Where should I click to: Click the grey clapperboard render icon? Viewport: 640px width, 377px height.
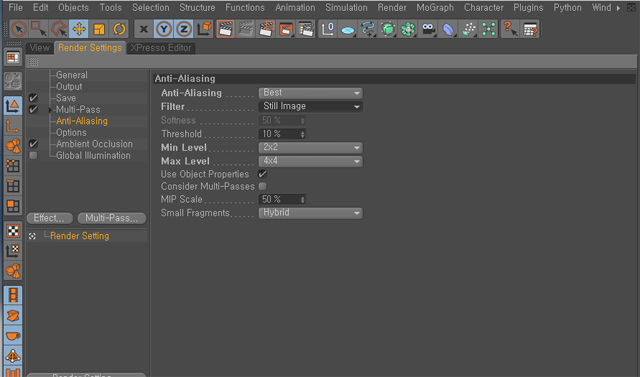[x=245, y=29]
